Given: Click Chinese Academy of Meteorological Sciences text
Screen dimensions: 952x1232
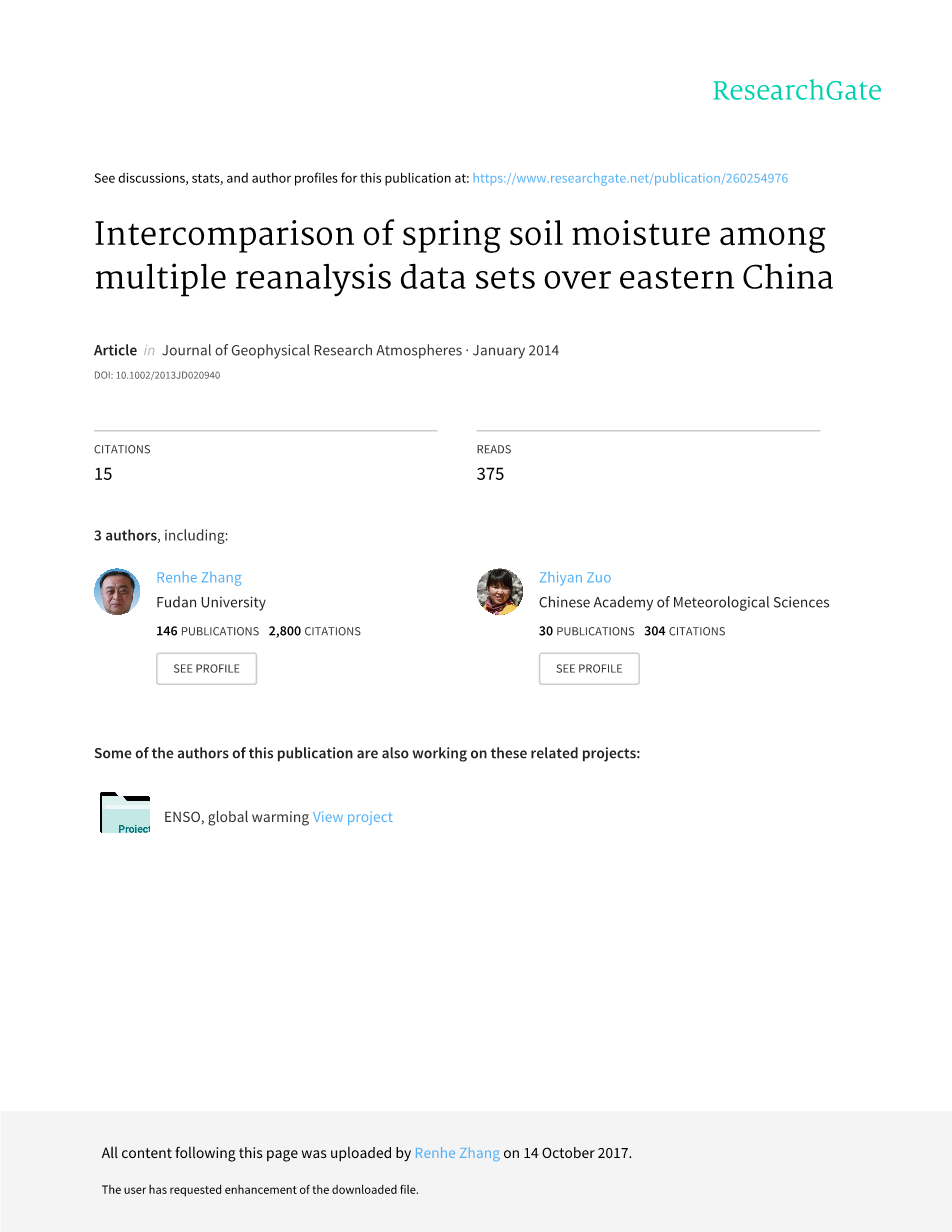Looking at the screenshot, I should (684, 602).
